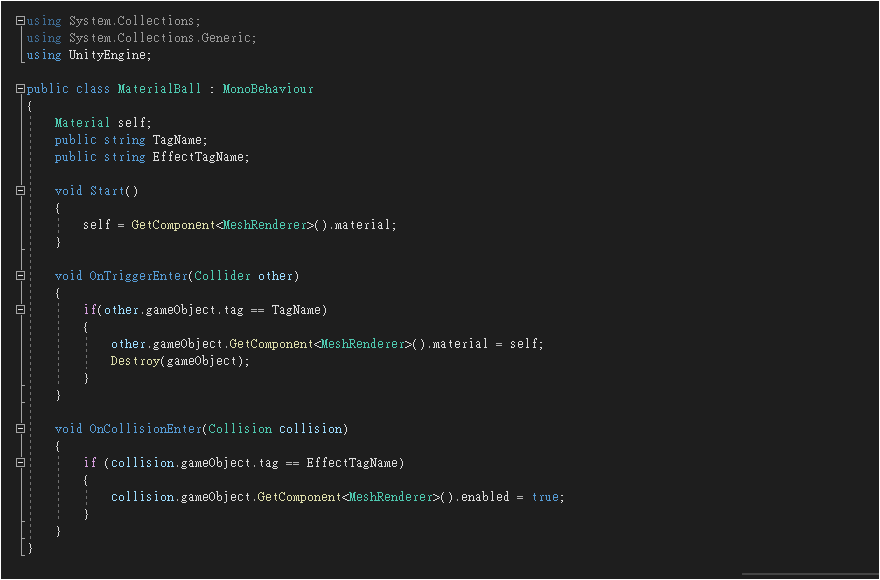The width and height of the screenshot is (880, 580).
Task: Click 'using System.Collections;' line
Action: pyautogui.click(x=113, y=21)
